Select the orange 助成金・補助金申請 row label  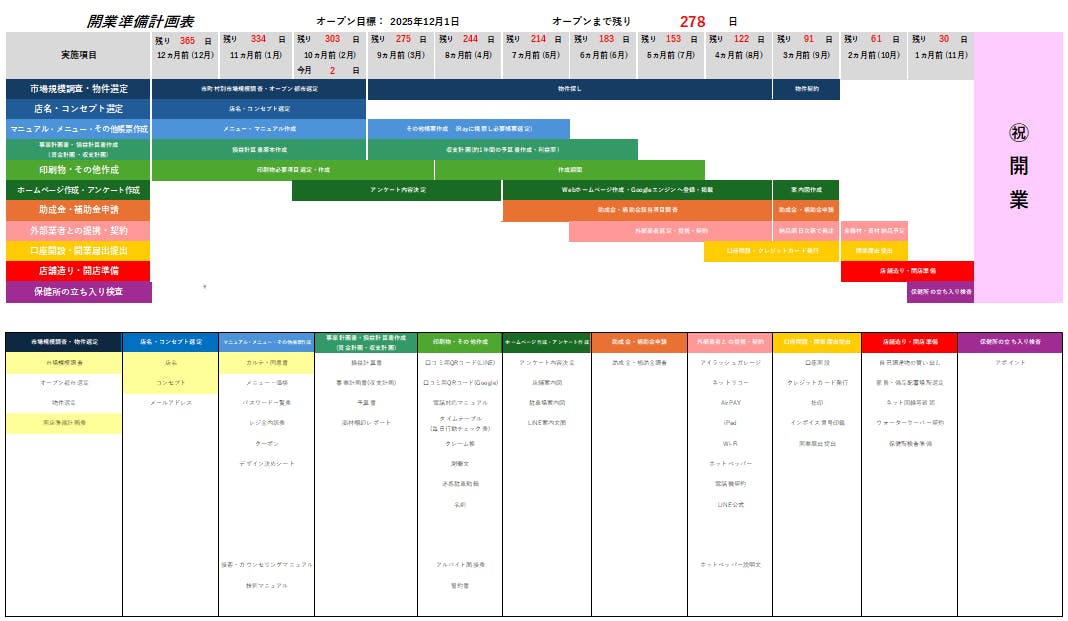coord(79,211)
